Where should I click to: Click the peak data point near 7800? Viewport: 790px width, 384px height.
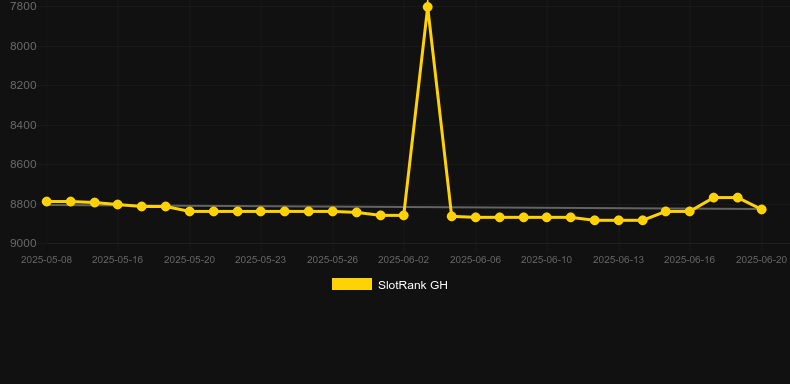[x=428, y=7]
